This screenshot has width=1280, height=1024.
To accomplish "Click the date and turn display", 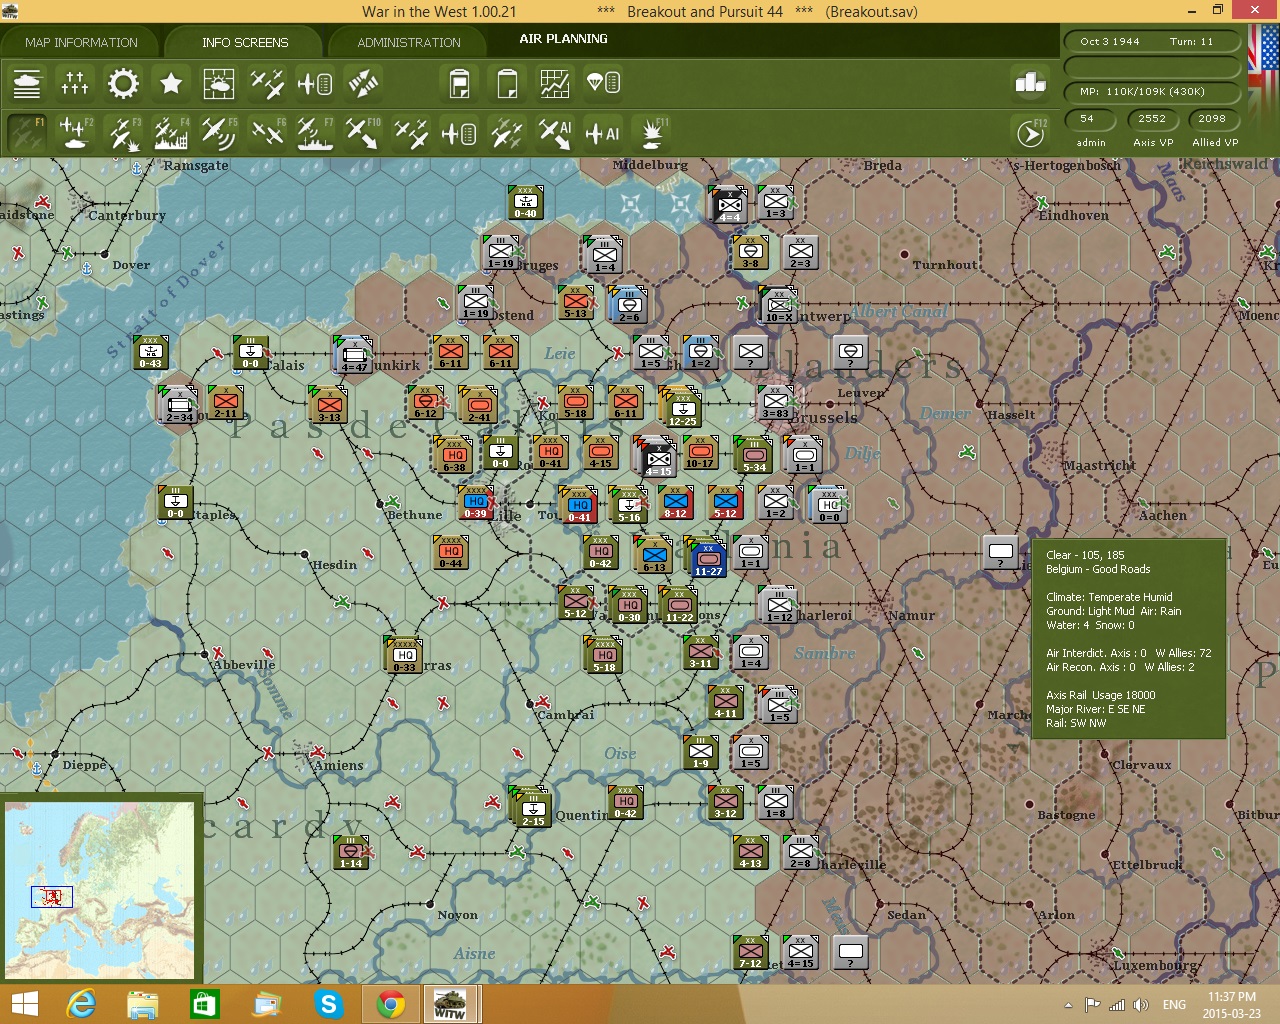I will [1150, 41].
